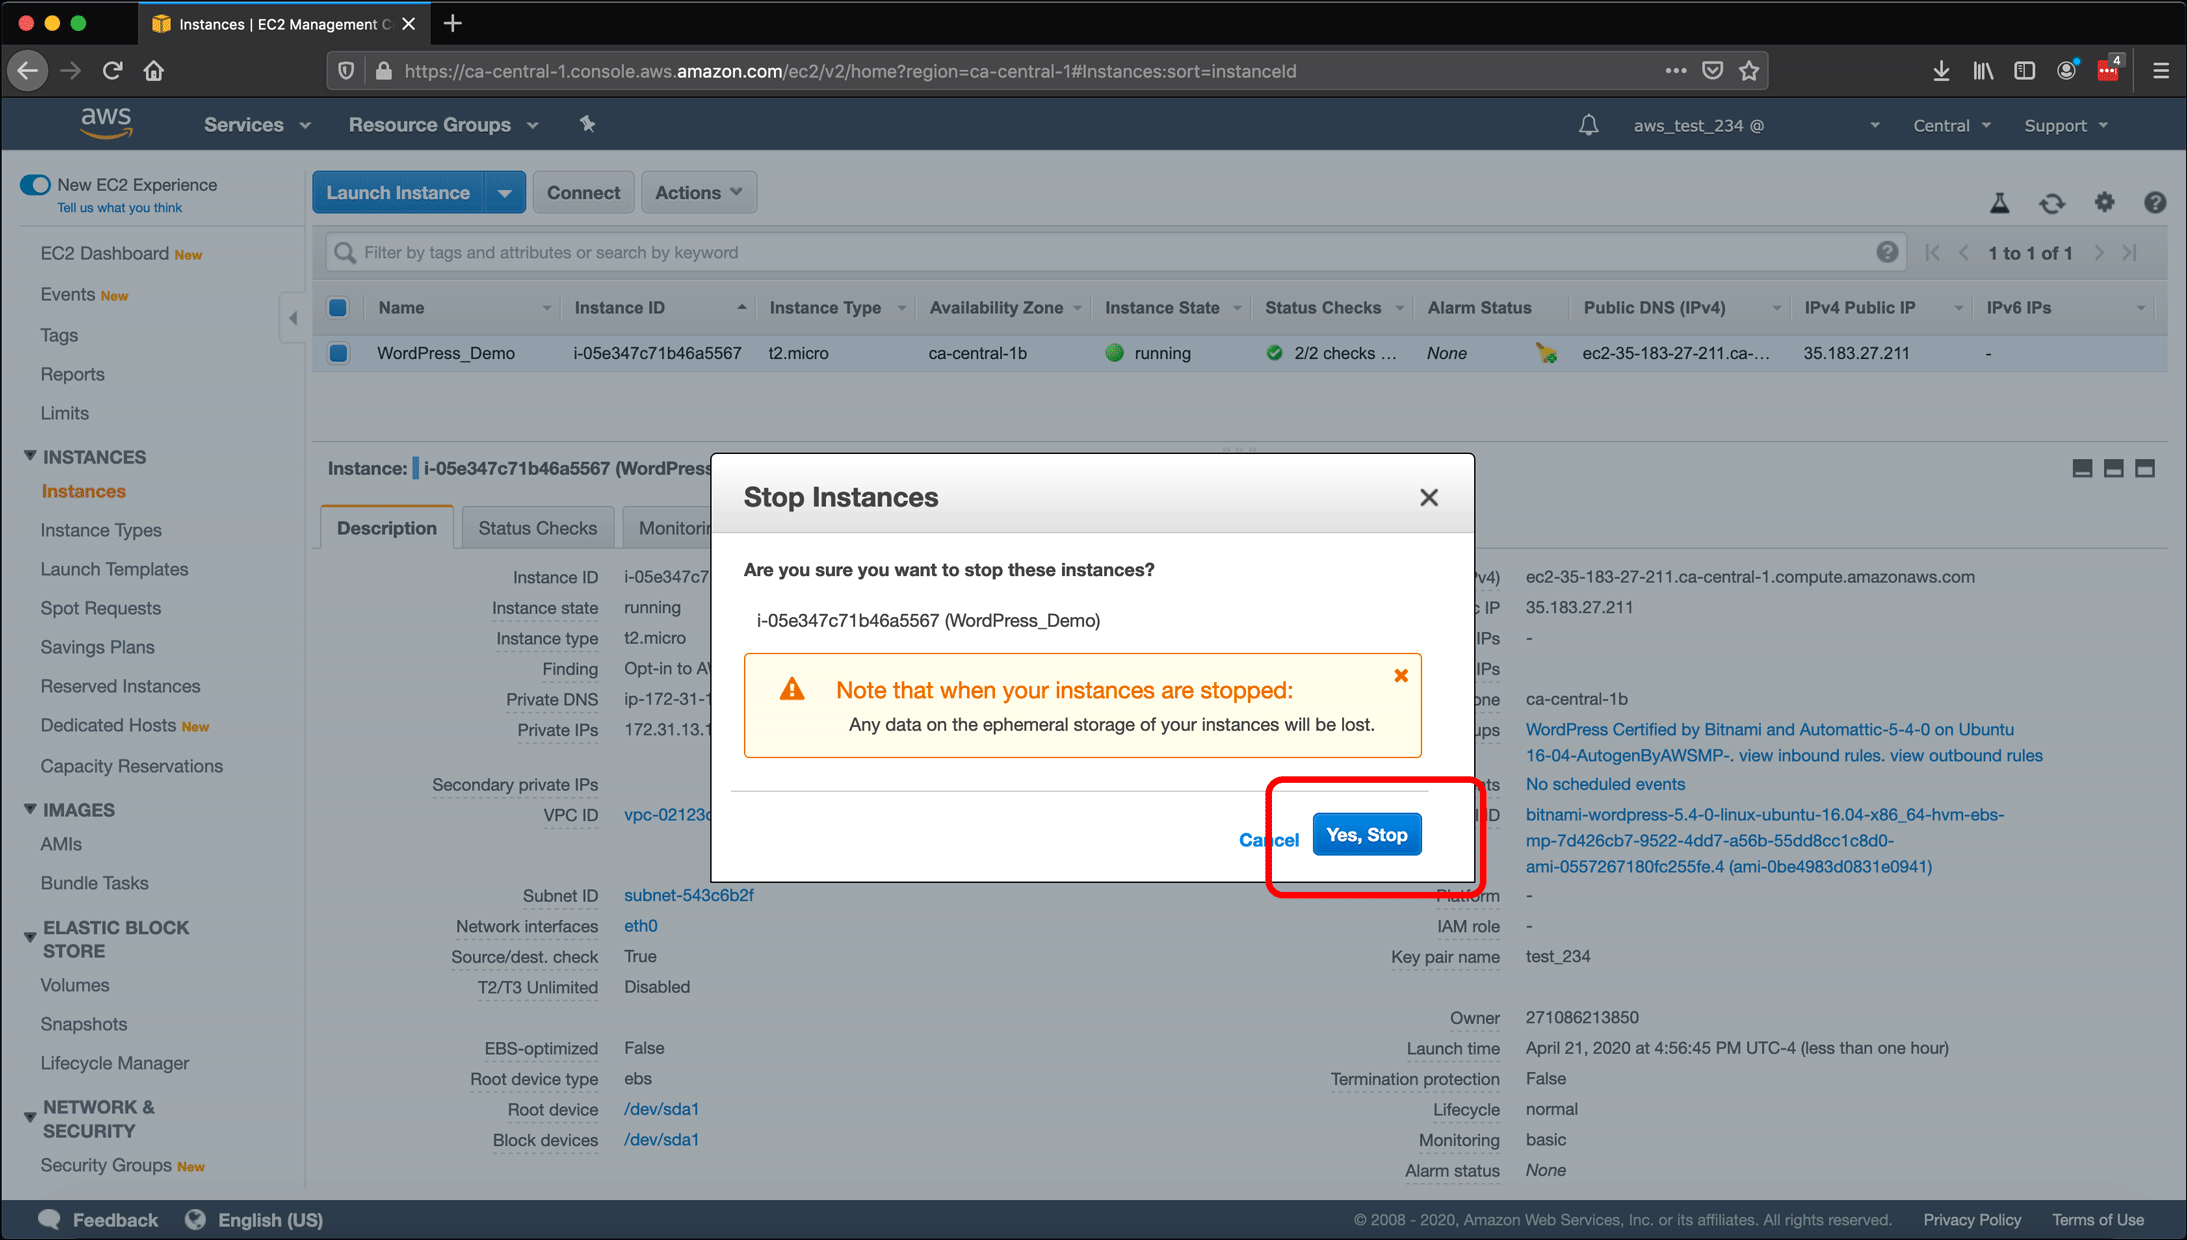Open Firefox downloads panel
The height and width of the screenshot is (1240, 2187).
pos(1941,70)
